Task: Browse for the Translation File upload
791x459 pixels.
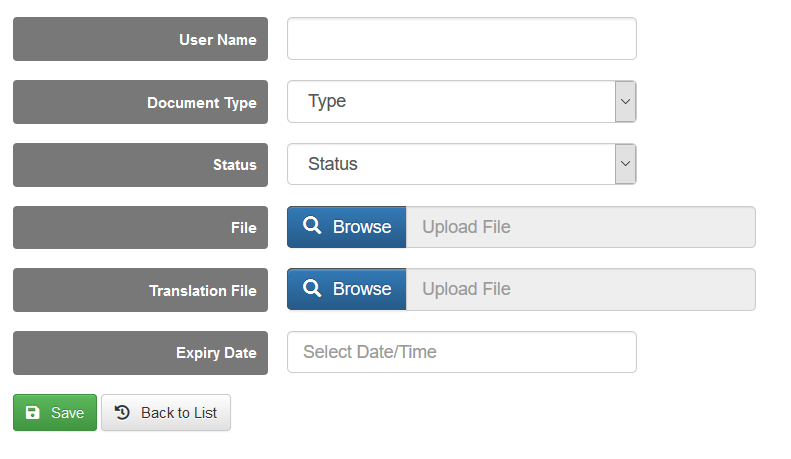Action: coord(347,289)
